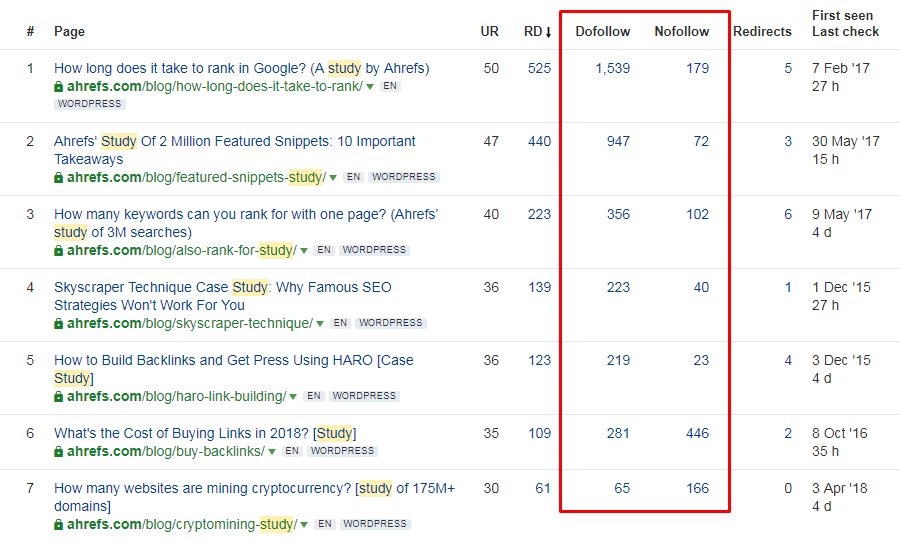This screenshot has width=900, height=541.
Task: Click the green lock icon for how-long-does-it-take-to-rank URL
Action: tap(59, 87)
